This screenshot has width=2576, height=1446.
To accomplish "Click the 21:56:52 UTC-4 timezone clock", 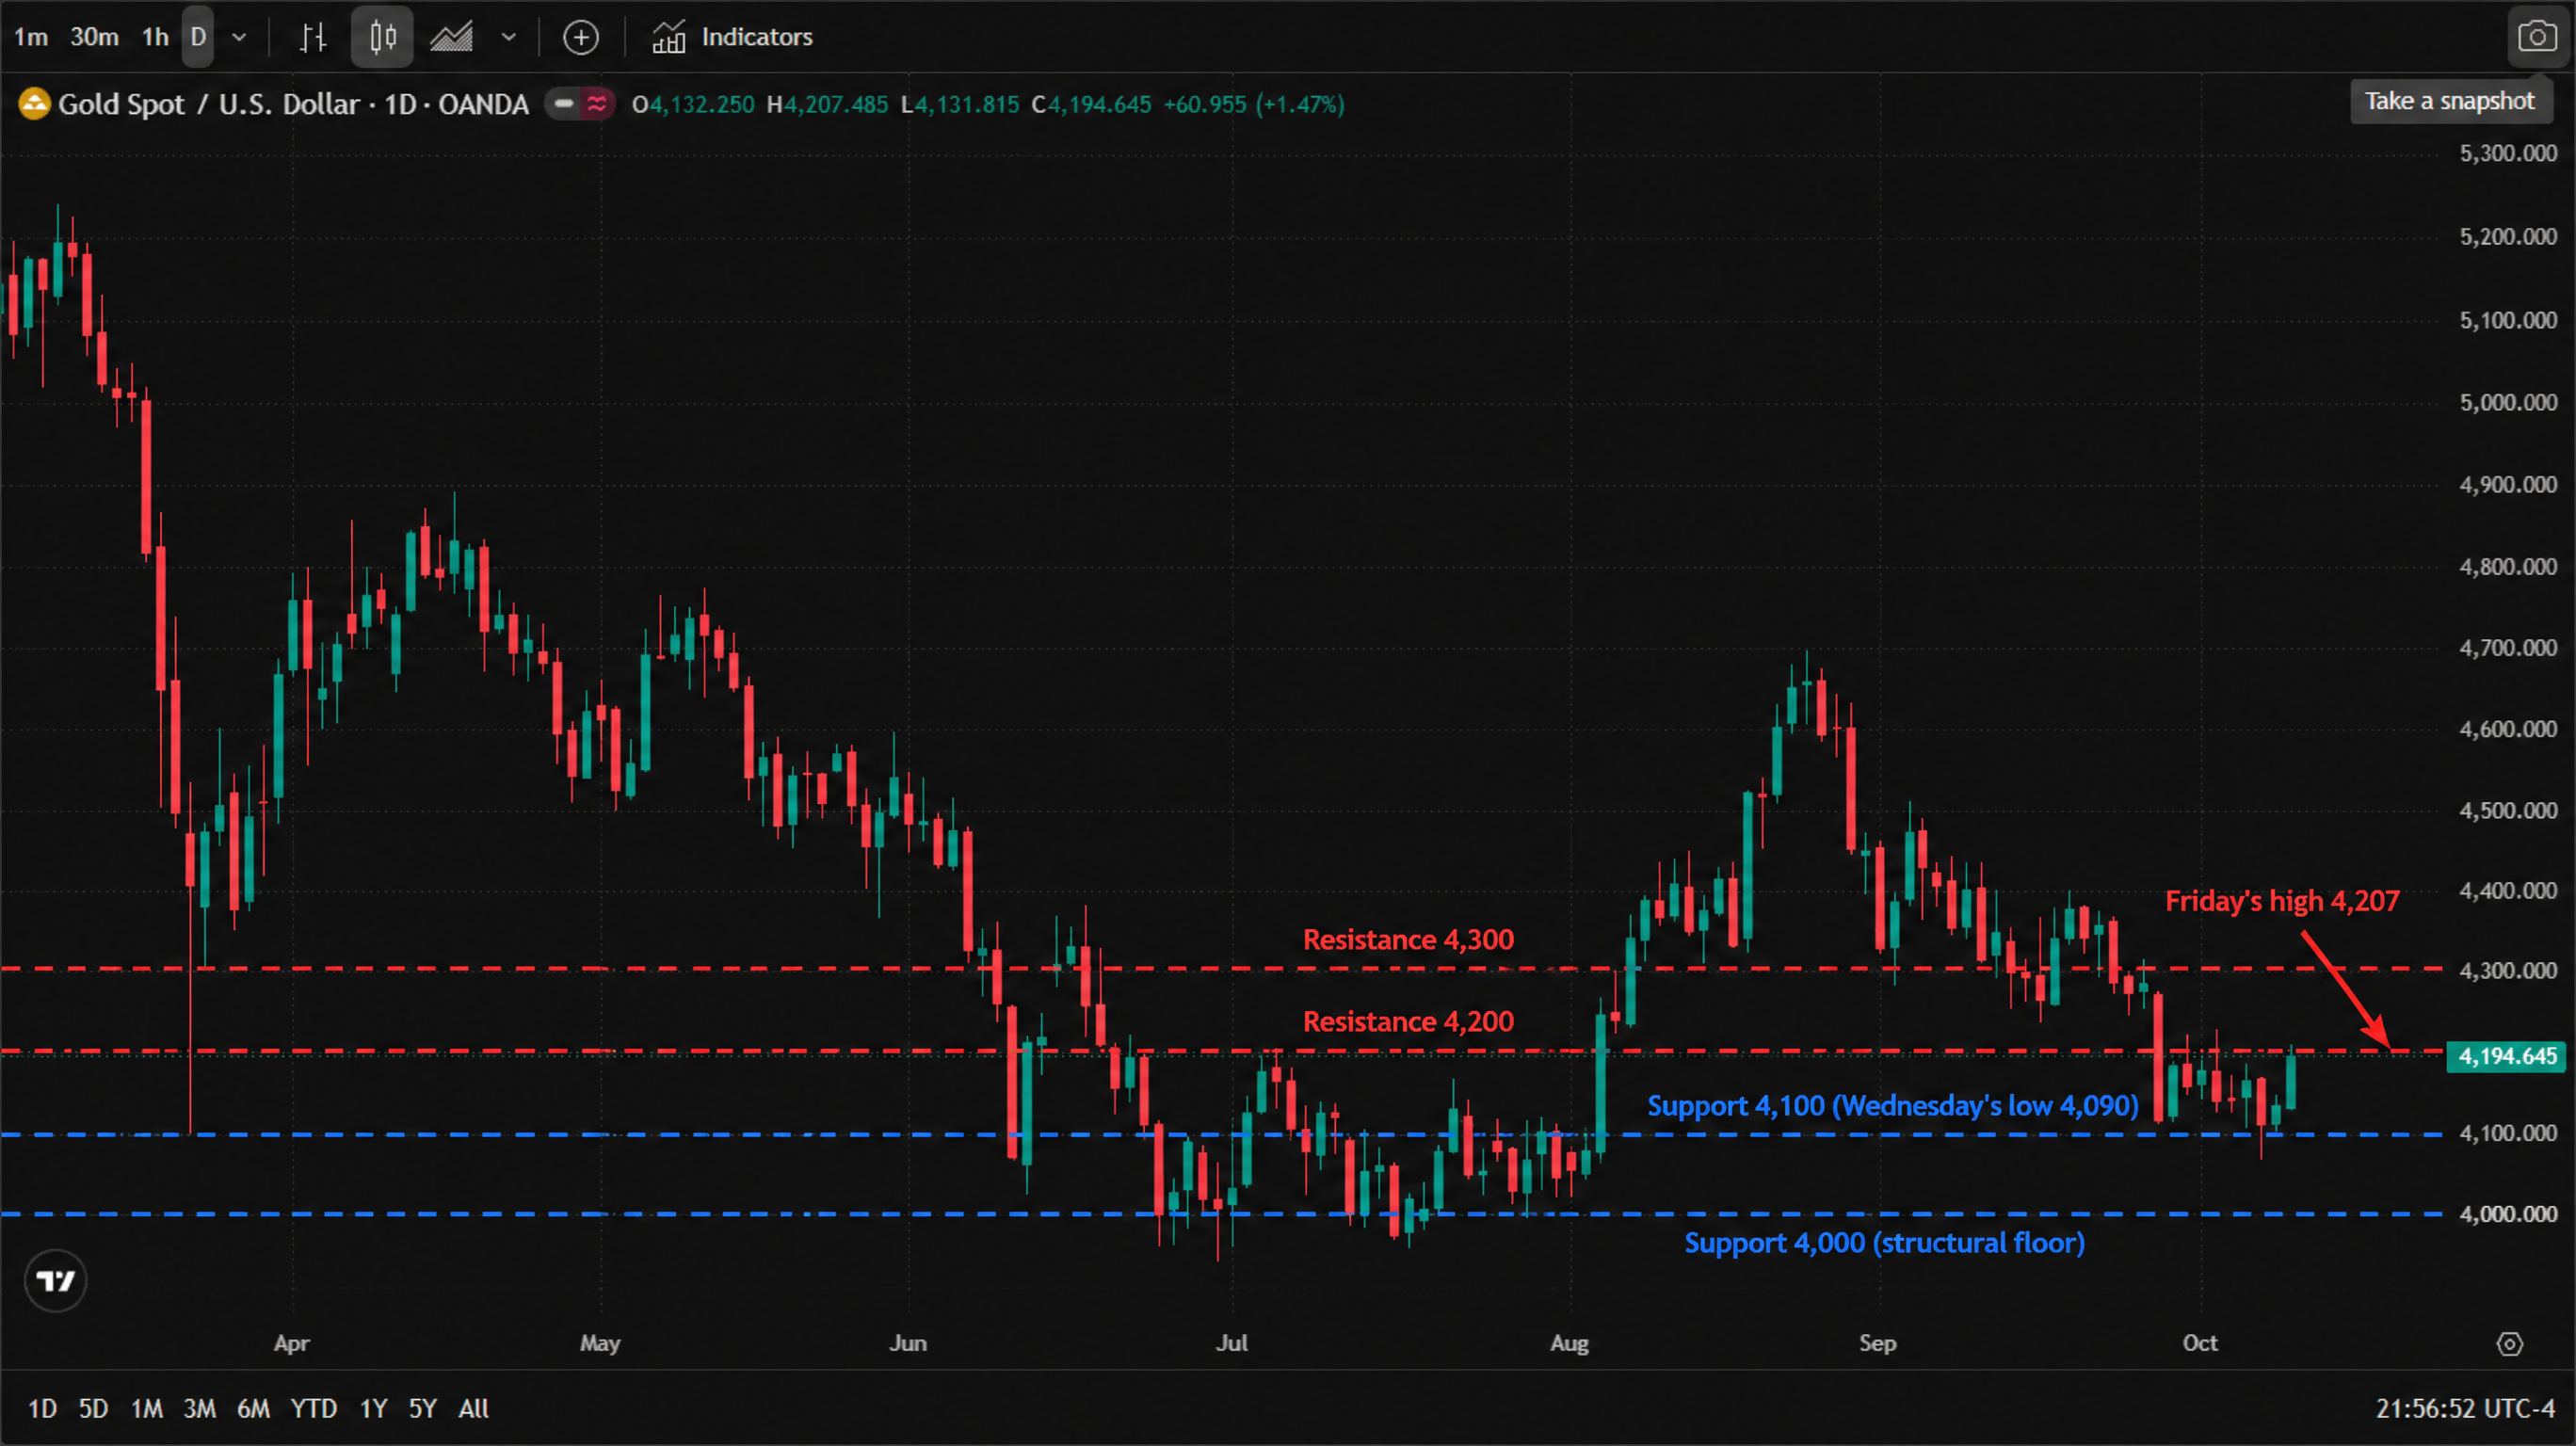I will (x=2465, y=1409).
